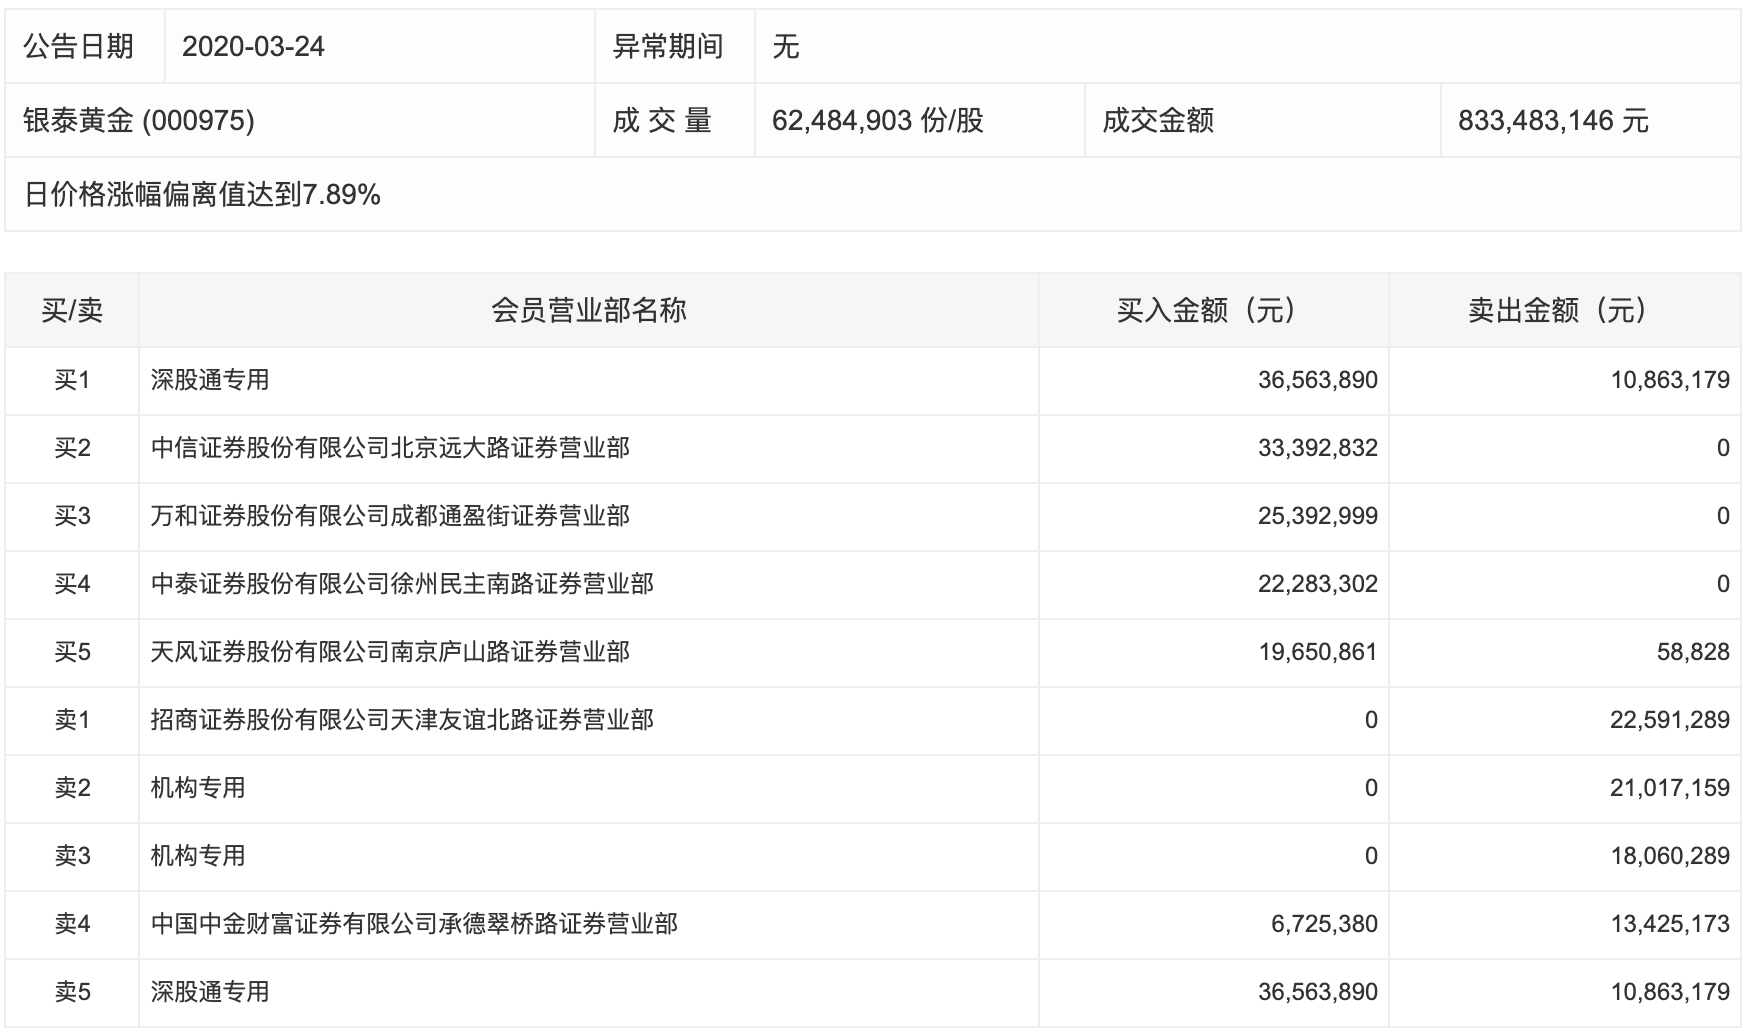Click the 买/卖 column header
This screenshot has height=1034, width=1748.
point(72,311)
